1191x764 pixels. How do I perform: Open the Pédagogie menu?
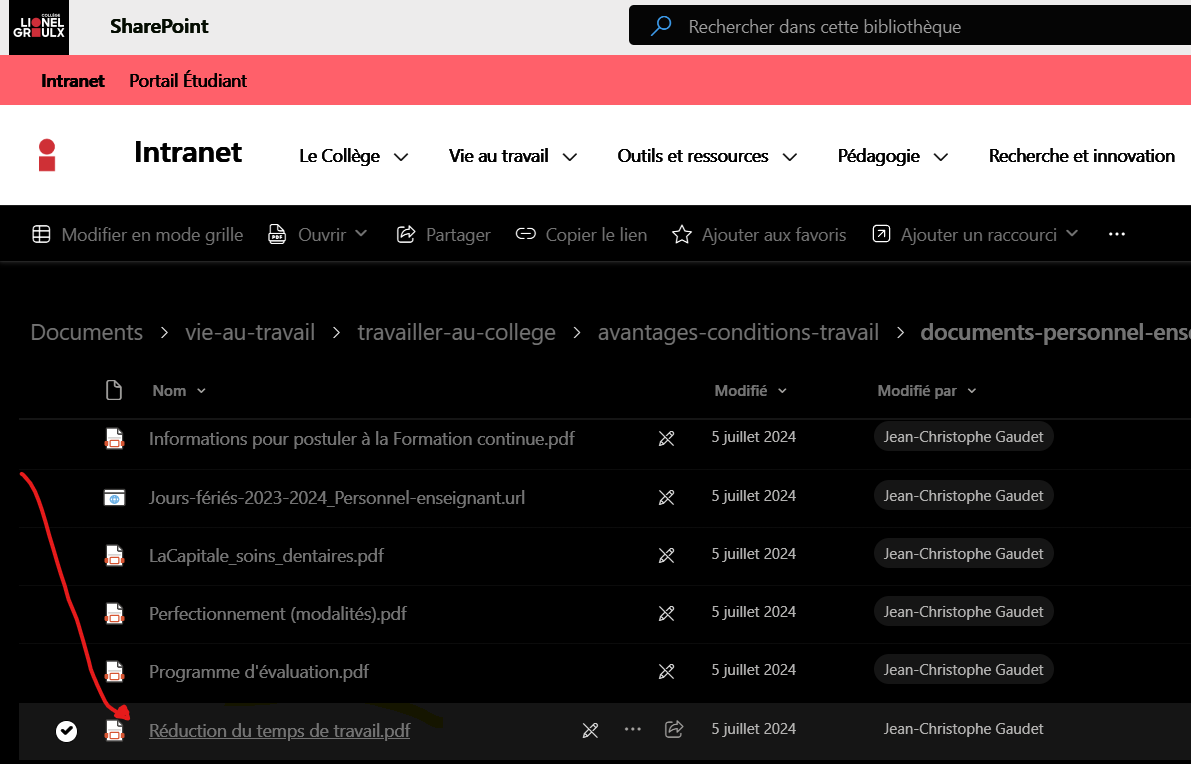[892, 156]
